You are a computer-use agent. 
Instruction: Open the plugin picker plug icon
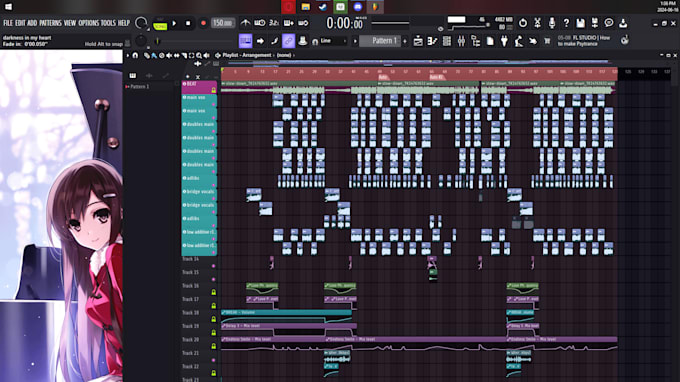504,41
